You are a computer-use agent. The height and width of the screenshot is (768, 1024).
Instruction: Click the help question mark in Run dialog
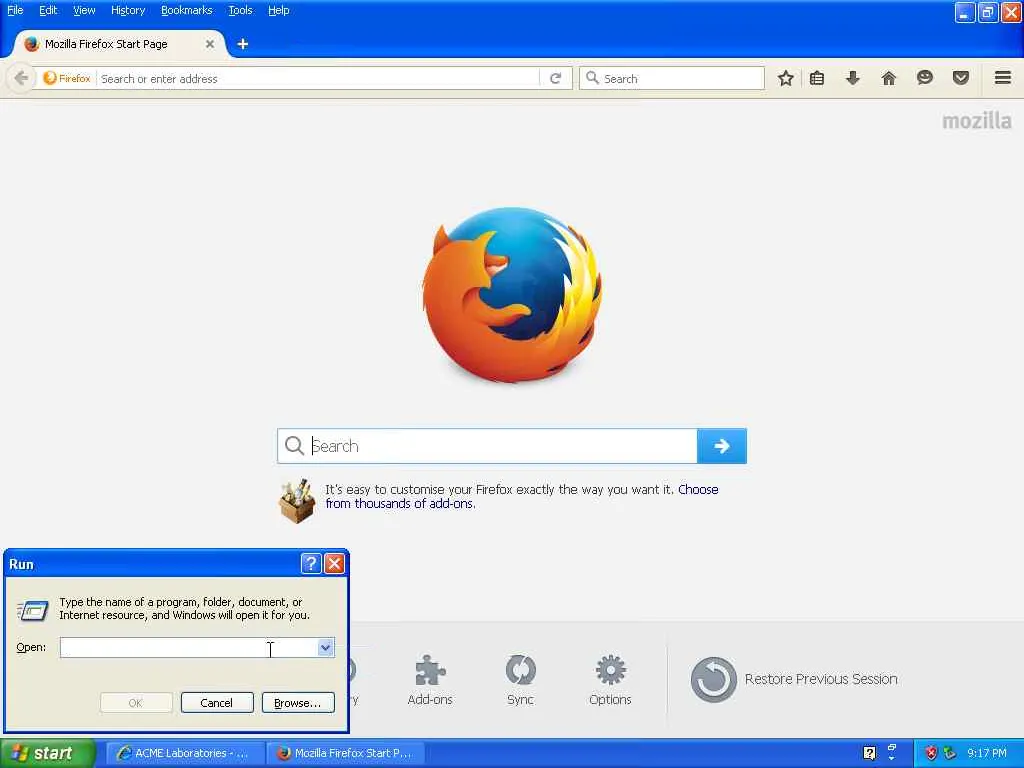tap(311, 564)
